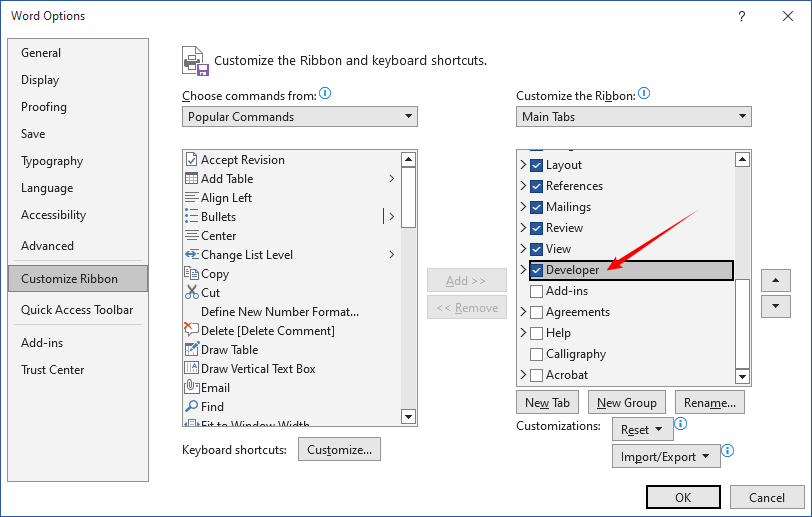Viewport: 812px width, 517px height.
Task: Open the Main Tabs dropdown
Action: (x=633, y=117)
